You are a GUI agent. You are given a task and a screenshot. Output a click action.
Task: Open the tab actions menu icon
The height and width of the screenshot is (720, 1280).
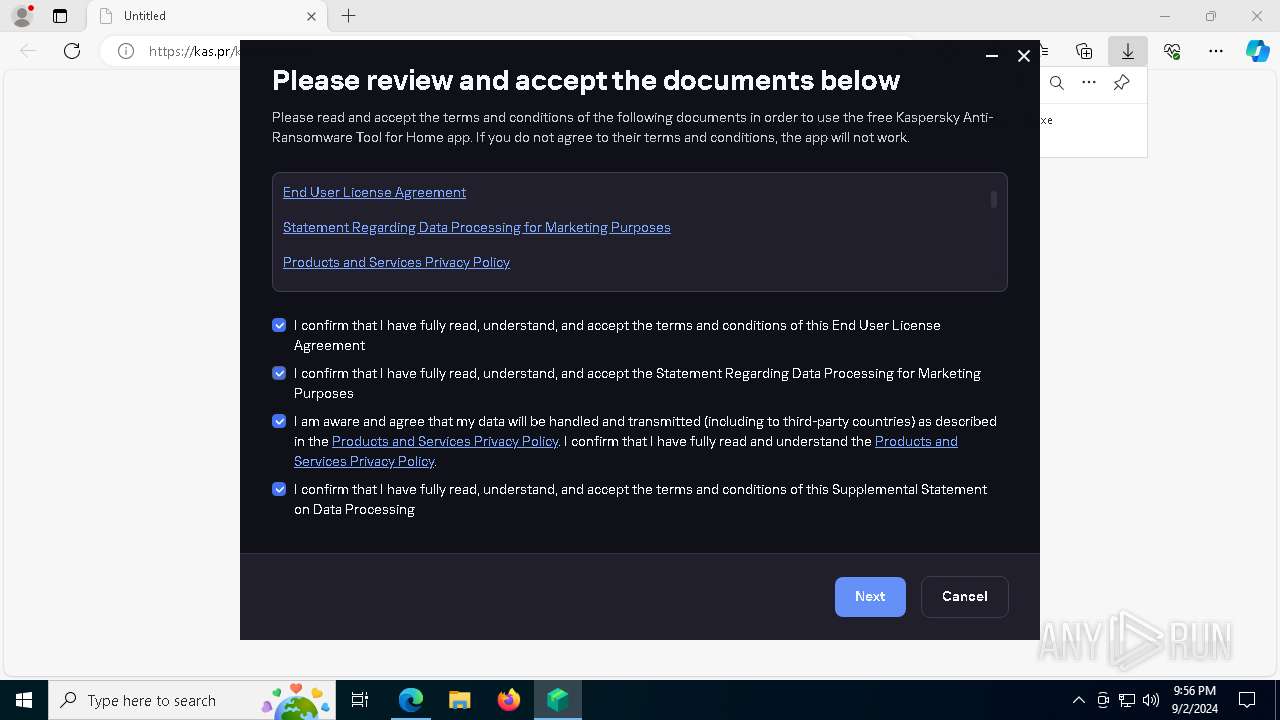(x=60, y=16)
